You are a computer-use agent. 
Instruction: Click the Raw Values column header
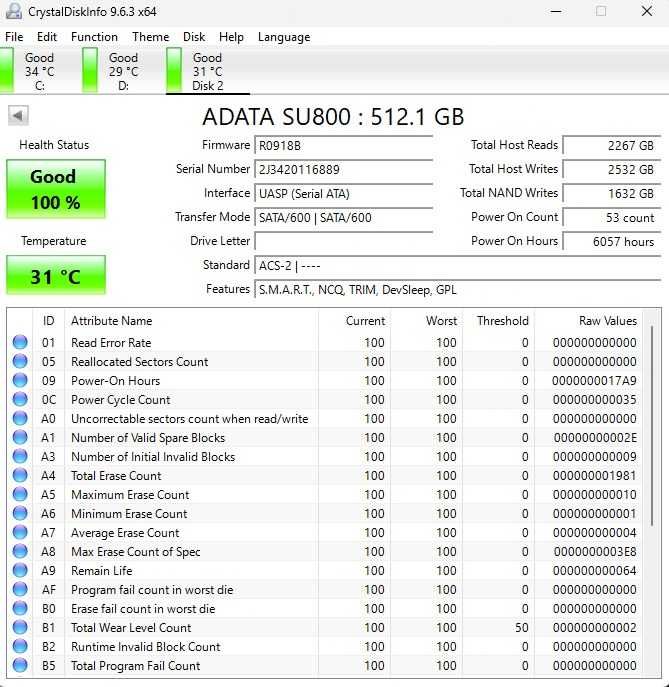[x=588, y=321]
